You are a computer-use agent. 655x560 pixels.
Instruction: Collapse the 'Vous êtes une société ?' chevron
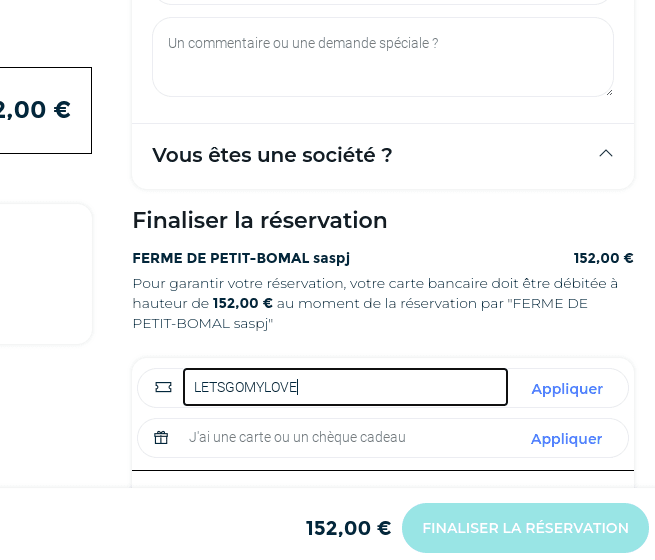coord(606,154)
